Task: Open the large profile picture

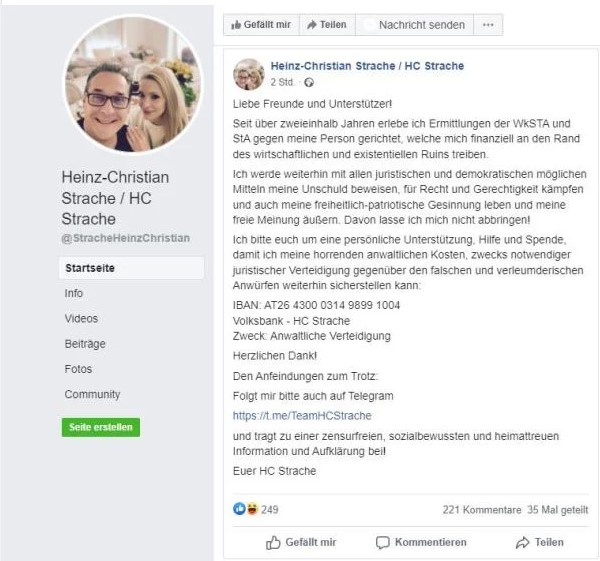Action: coord(132,84)
